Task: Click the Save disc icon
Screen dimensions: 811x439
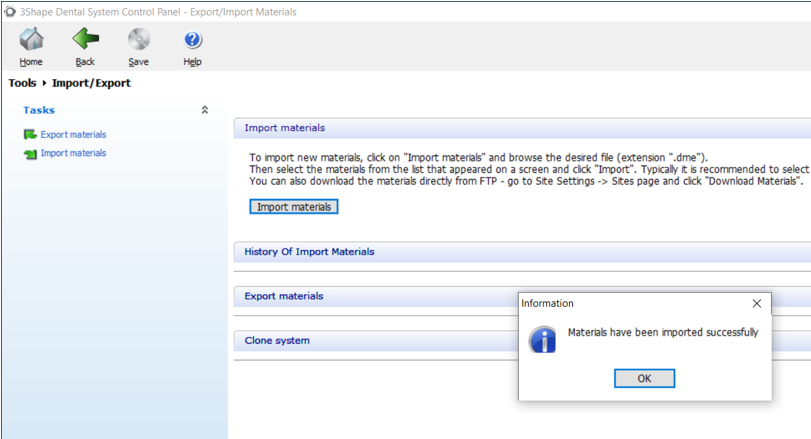Action: 138,40
